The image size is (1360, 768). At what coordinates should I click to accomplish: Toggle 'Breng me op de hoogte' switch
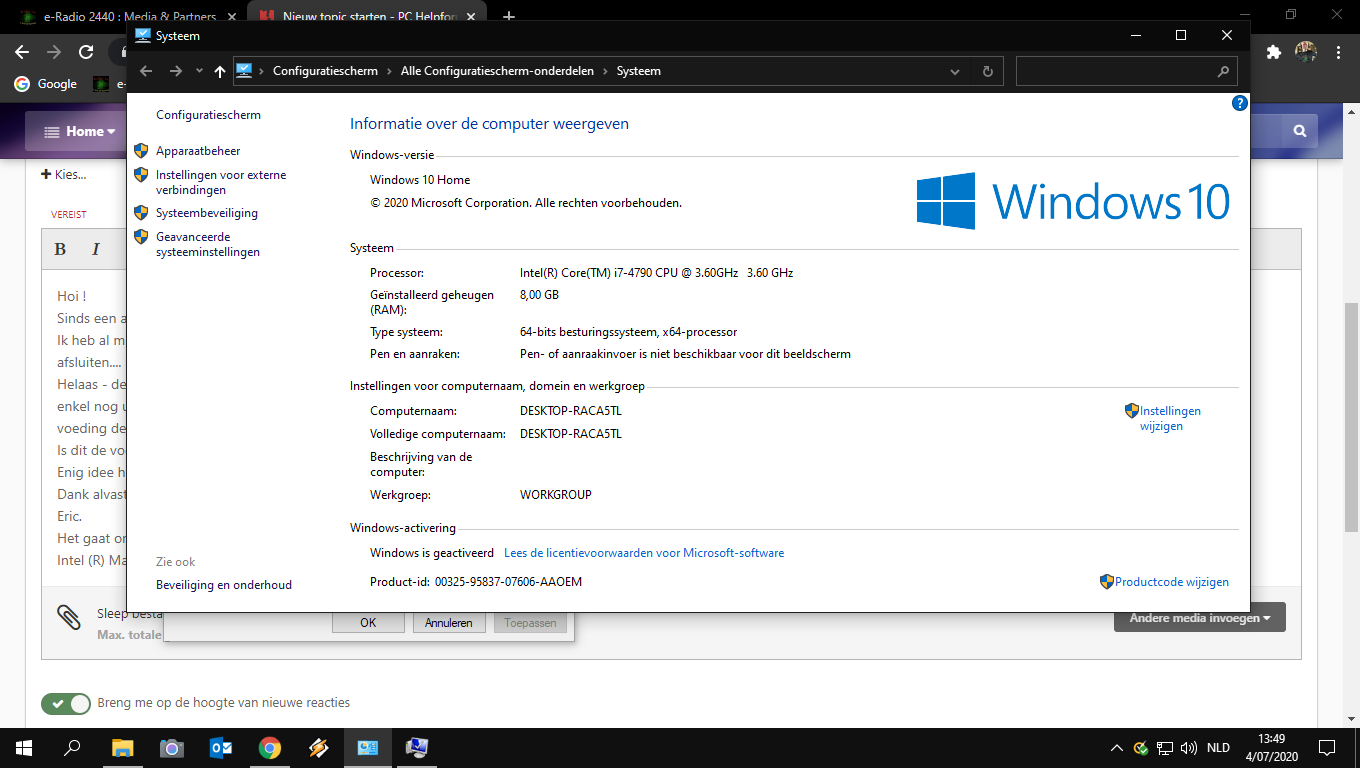pyautogui.click(x=66, y=703)
